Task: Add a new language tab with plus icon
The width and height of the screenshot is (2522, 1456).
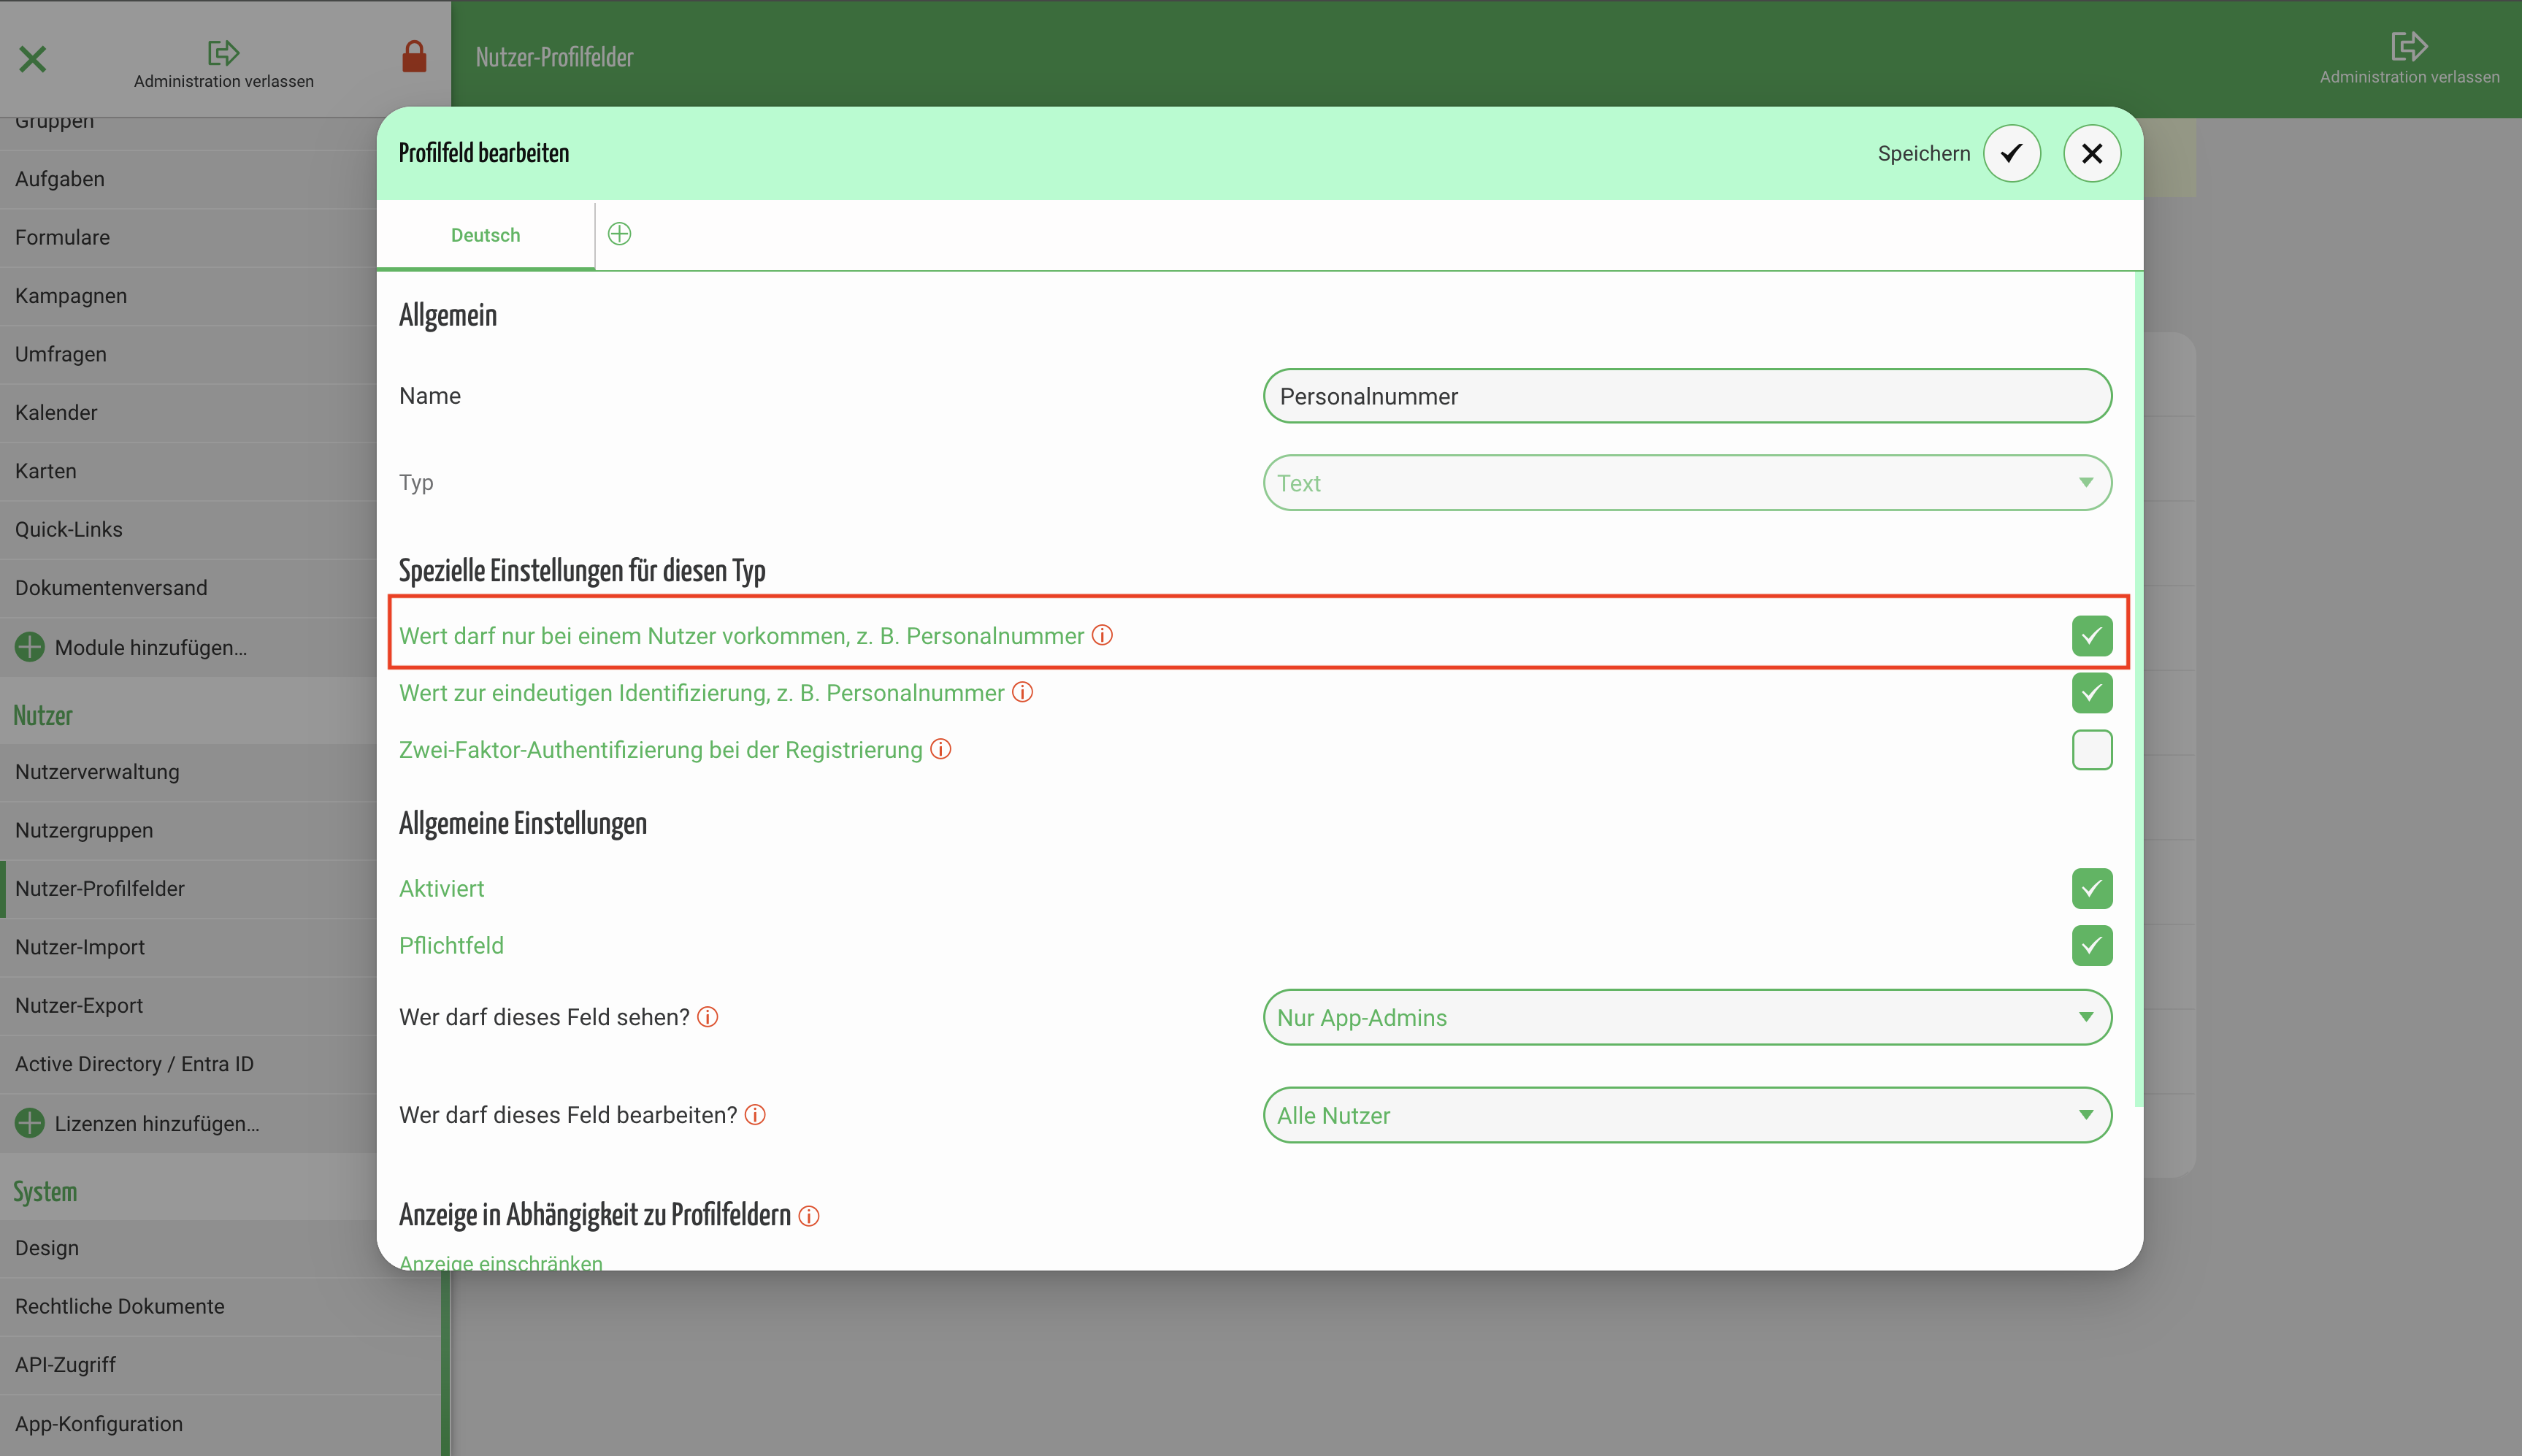Action: (619, 234)
